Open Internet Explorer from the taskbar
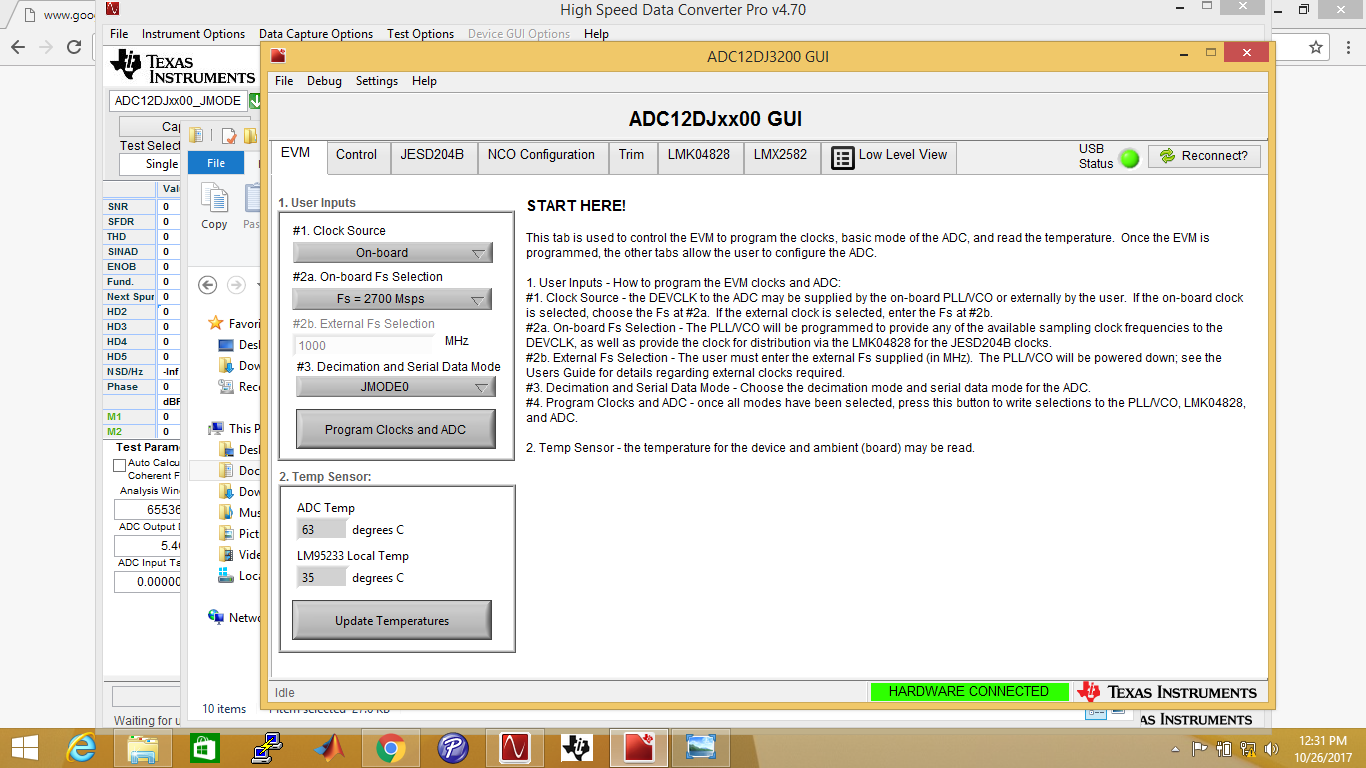The height and width of the screenshot is (768, 1366). 81,748
